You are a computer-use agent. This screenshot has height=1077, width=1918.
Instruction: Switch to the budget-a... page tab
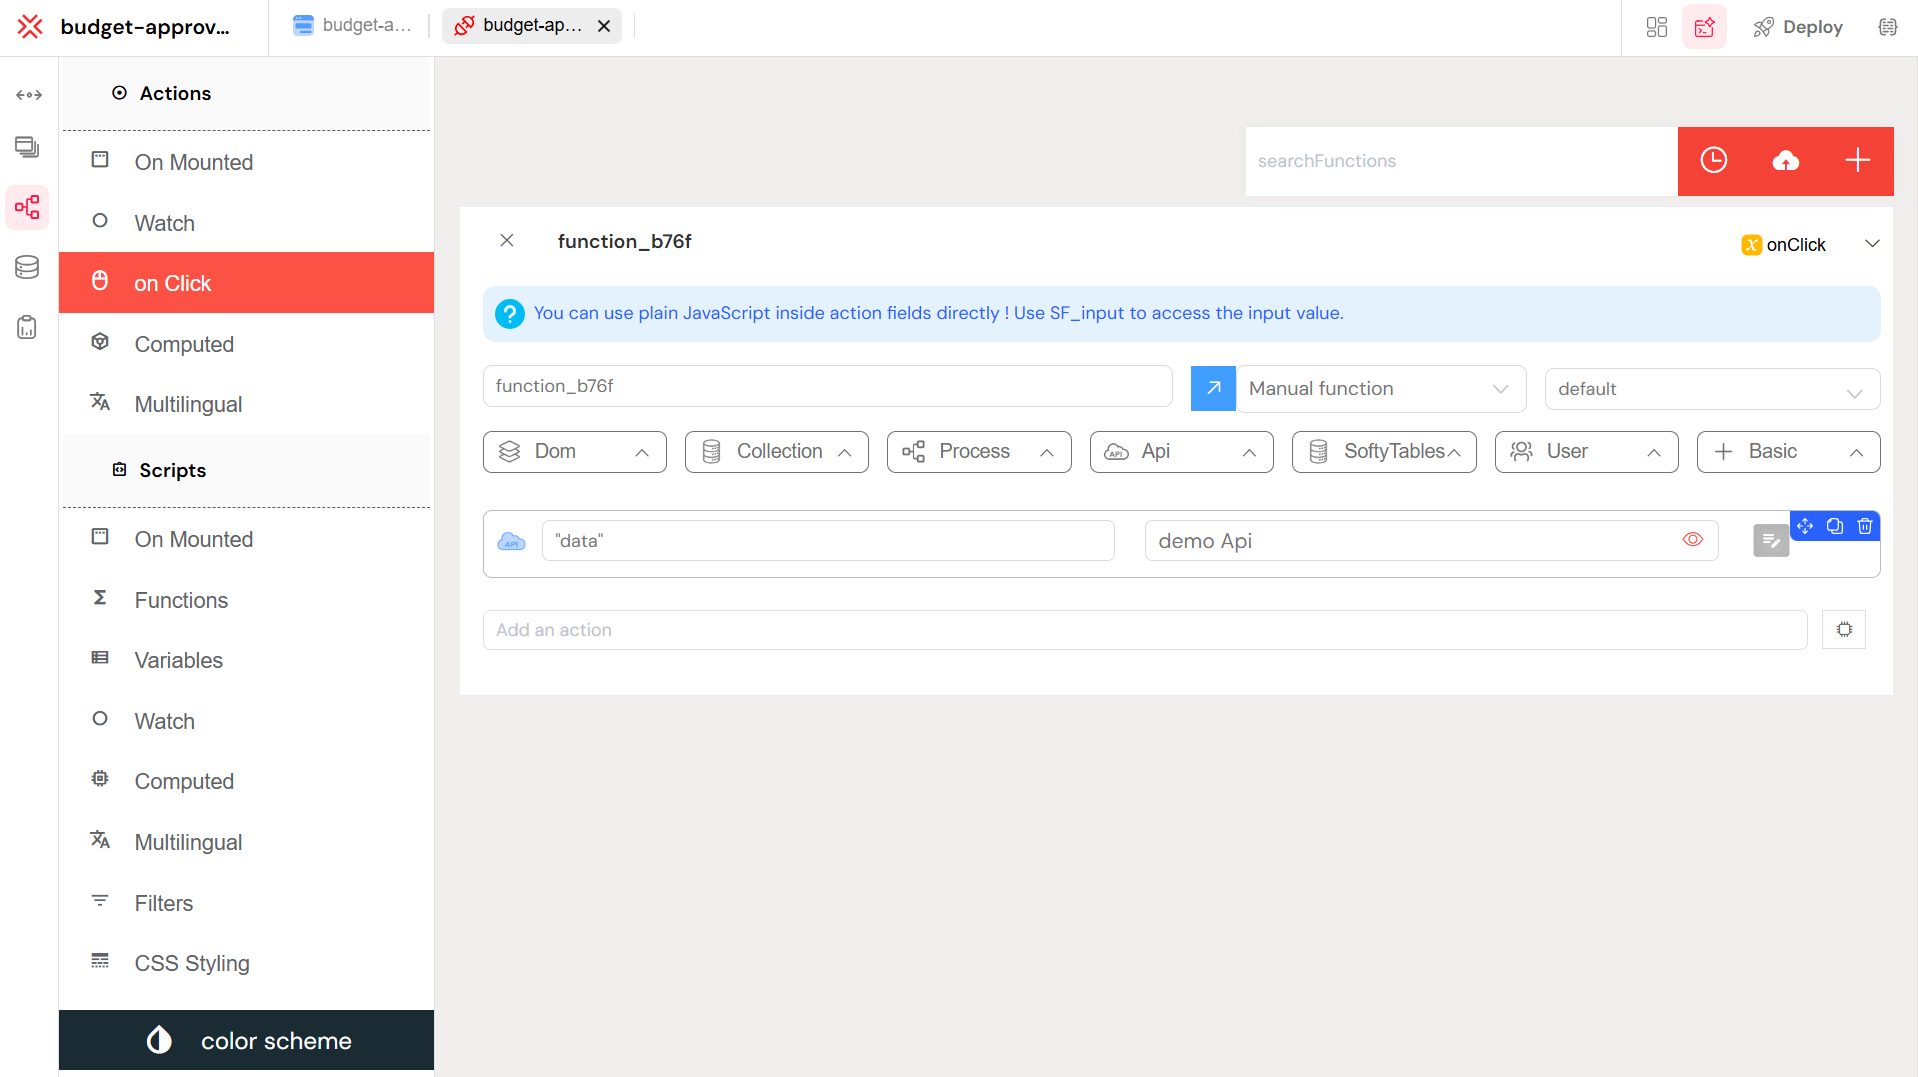pyautogui.click(x=352, y=25)
